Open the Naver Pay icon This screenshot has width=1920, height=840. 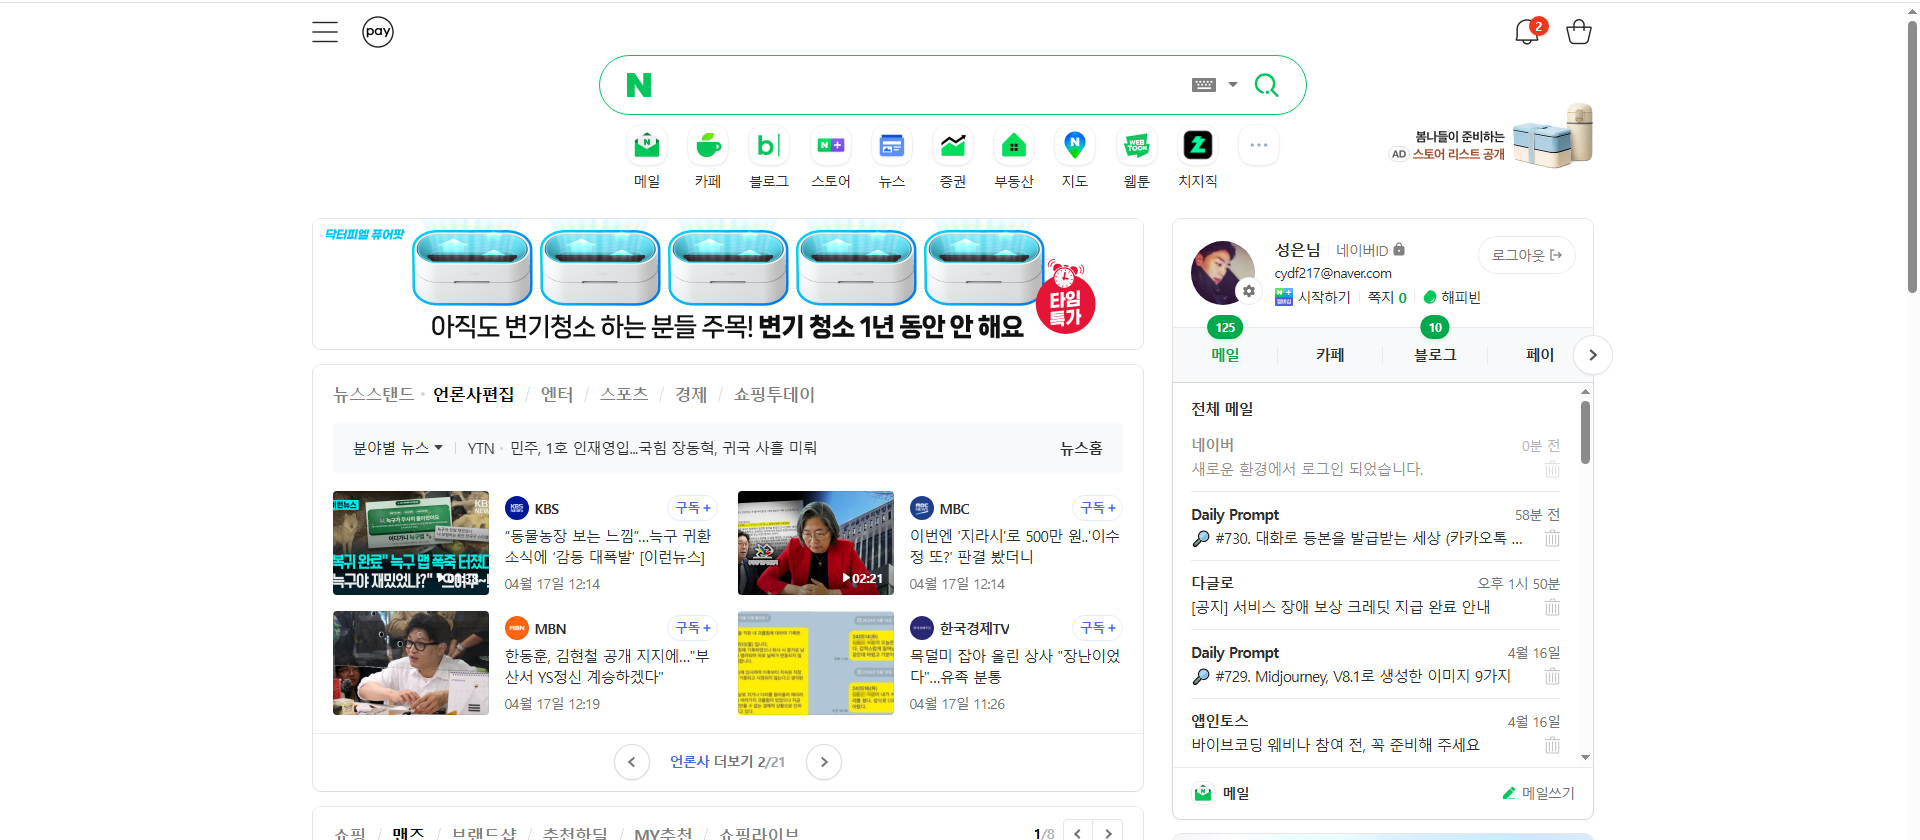(378, 32)
